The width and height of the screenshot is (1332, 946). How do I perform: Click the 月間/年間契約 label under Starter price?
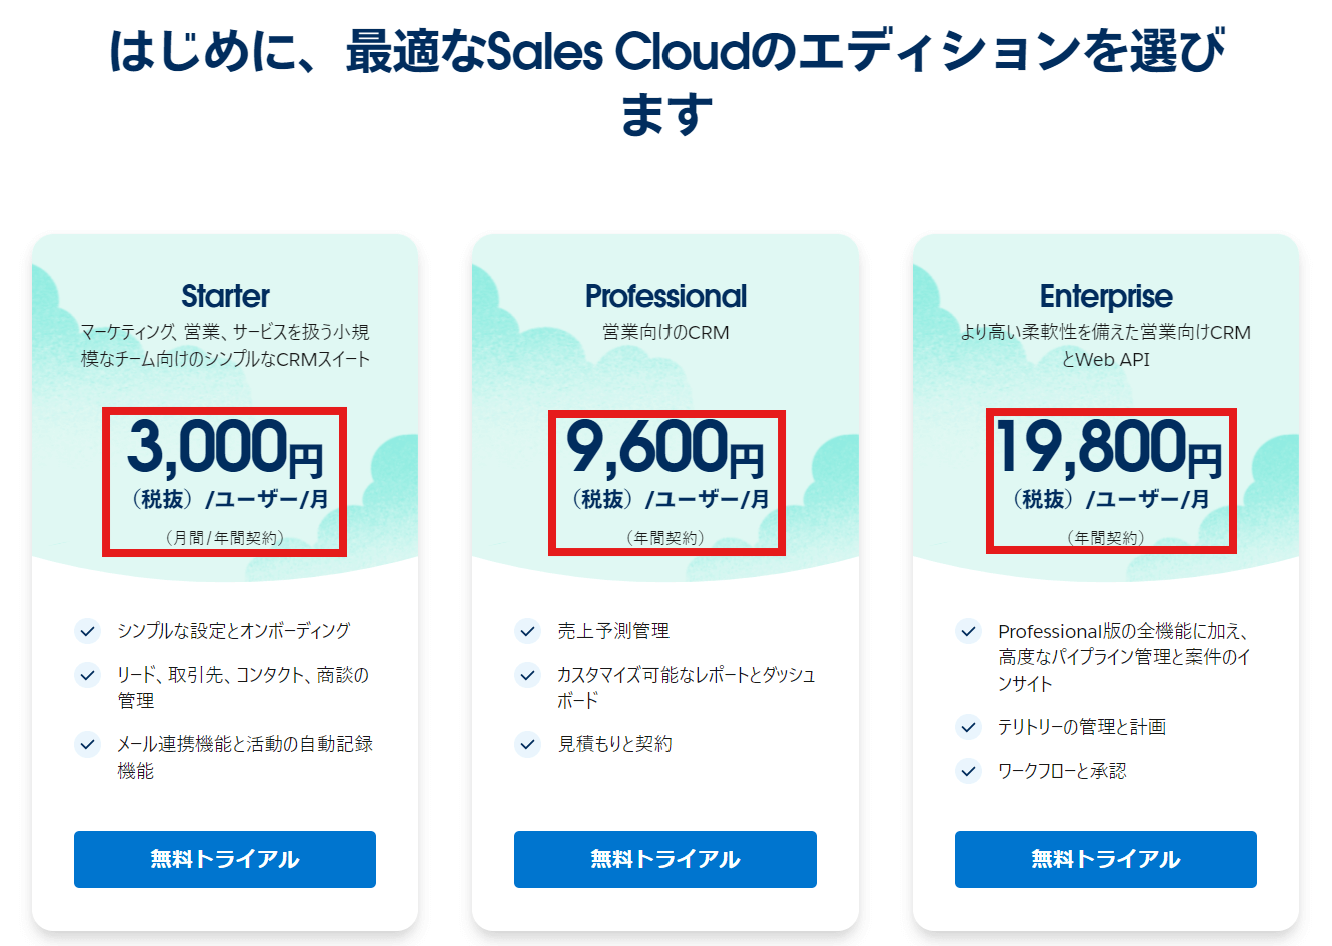224,536
